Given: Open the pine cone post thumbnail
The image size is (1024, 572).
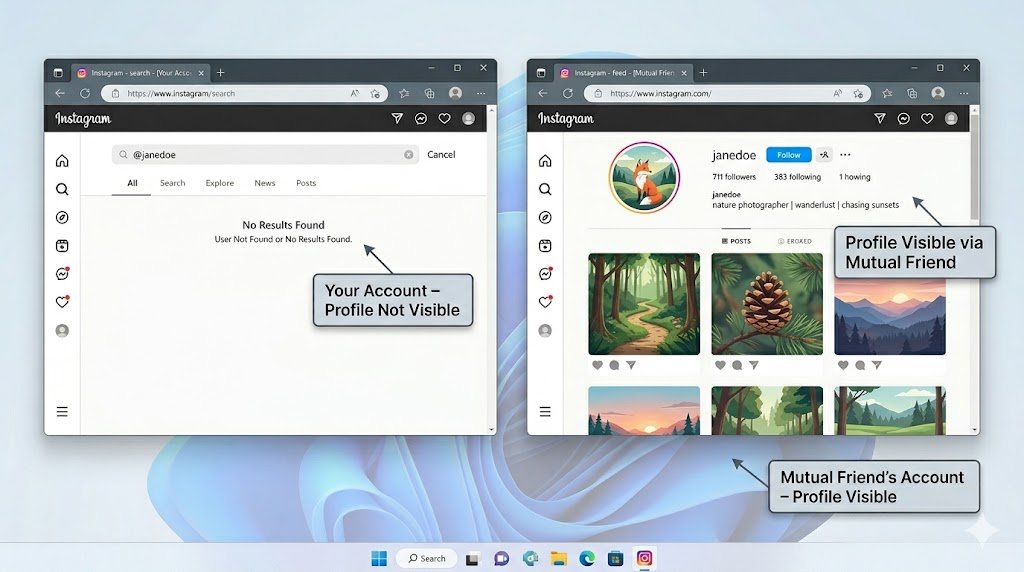Looking at the screenshot, I should click(767, 304).
